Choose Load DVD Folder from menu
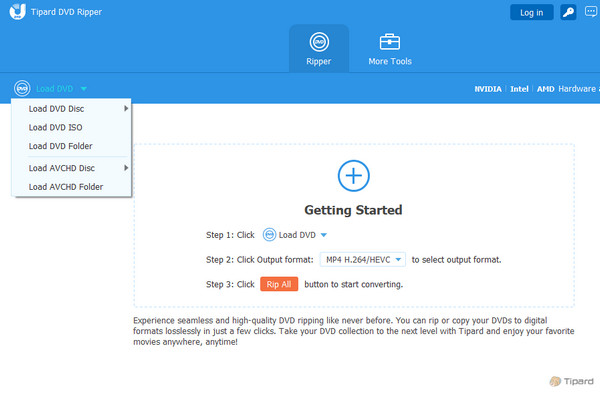The height and width of the screenshot is (403, 600). click(x=60, y=146)
